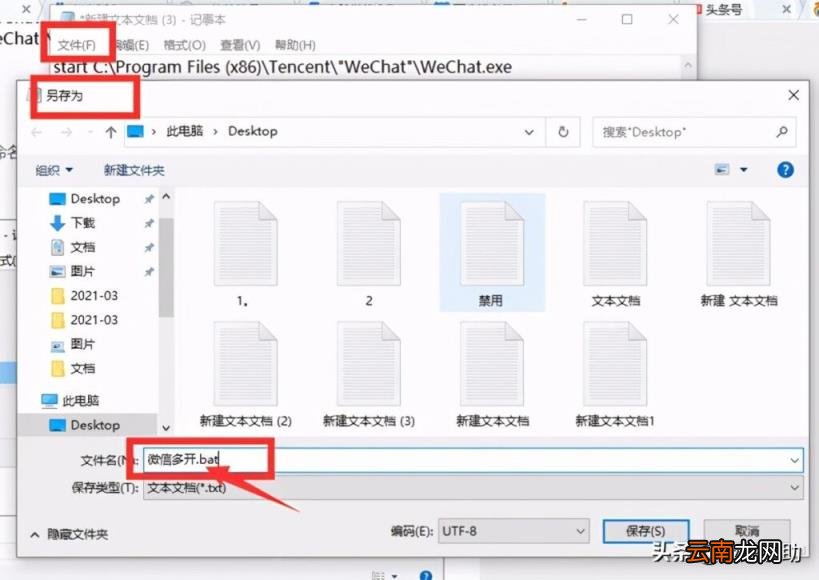
Task: Collapse folders via 隐藏文件夹
Action: click(70, 534)
